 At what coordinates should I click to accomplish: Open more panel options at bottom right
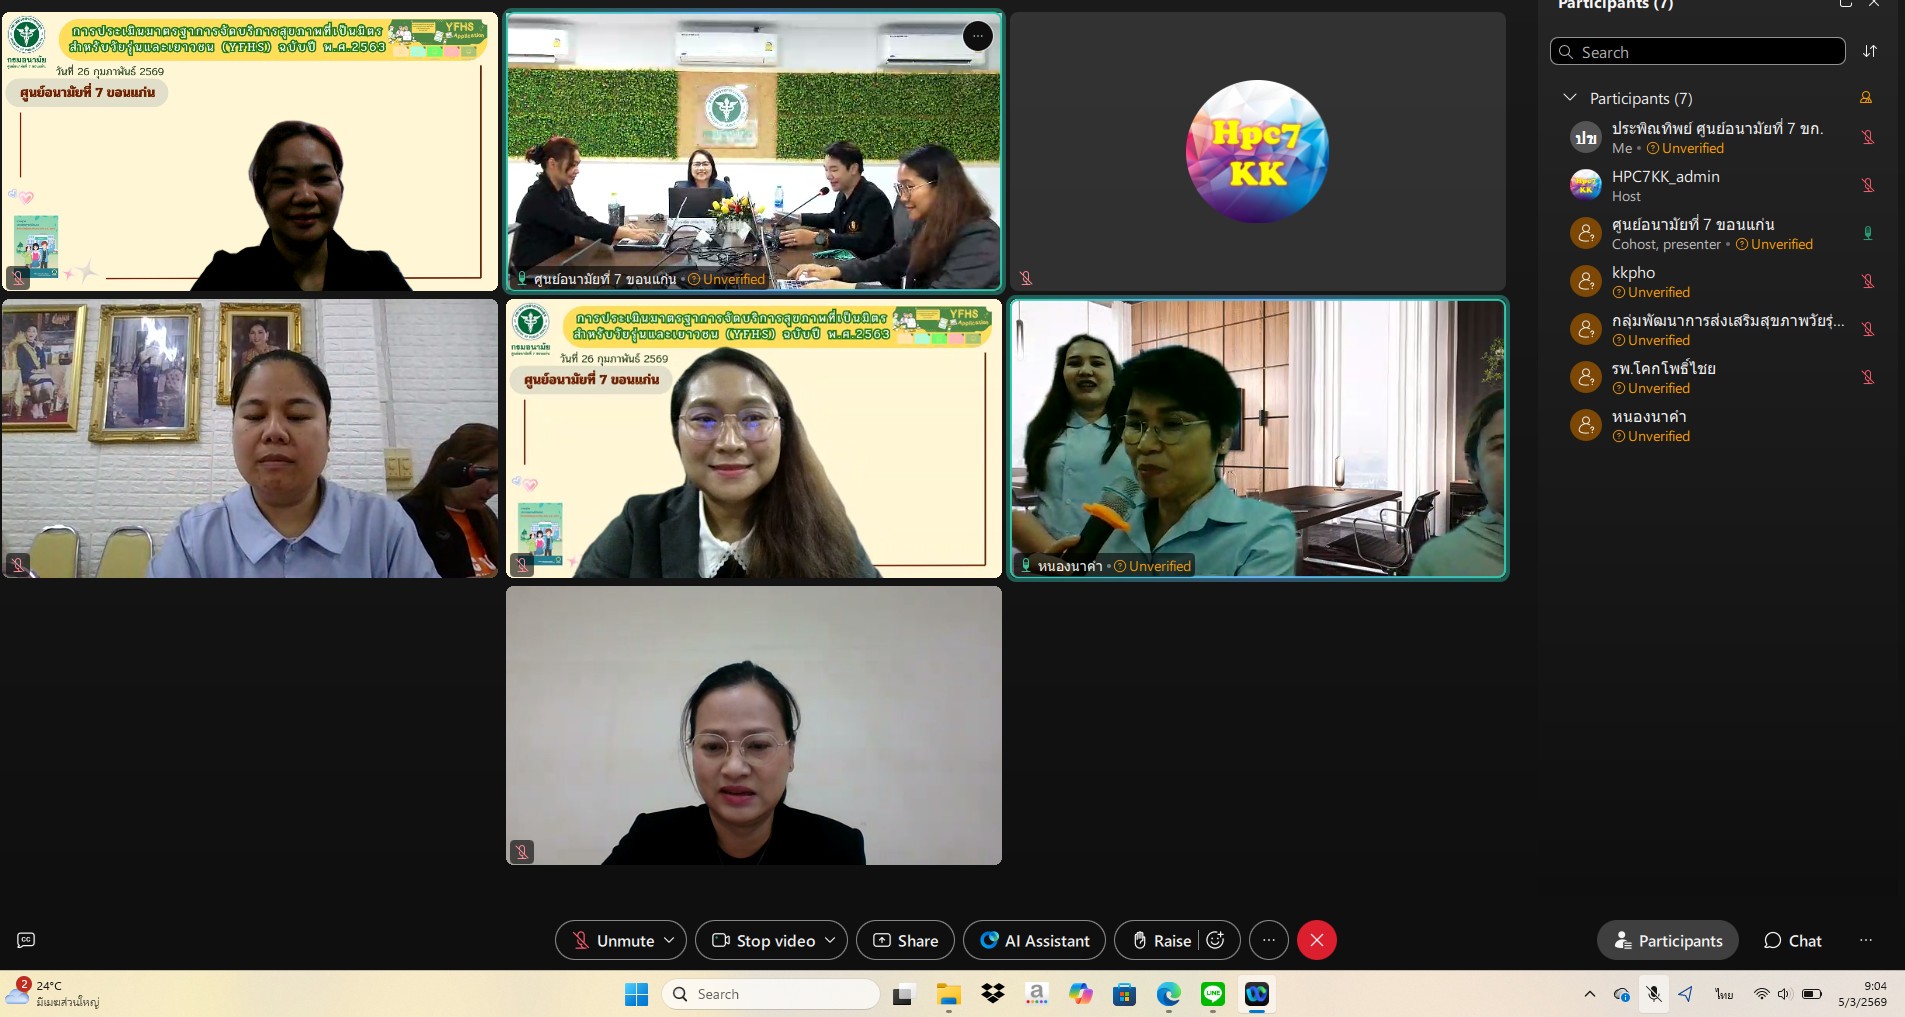point(1865,940)
